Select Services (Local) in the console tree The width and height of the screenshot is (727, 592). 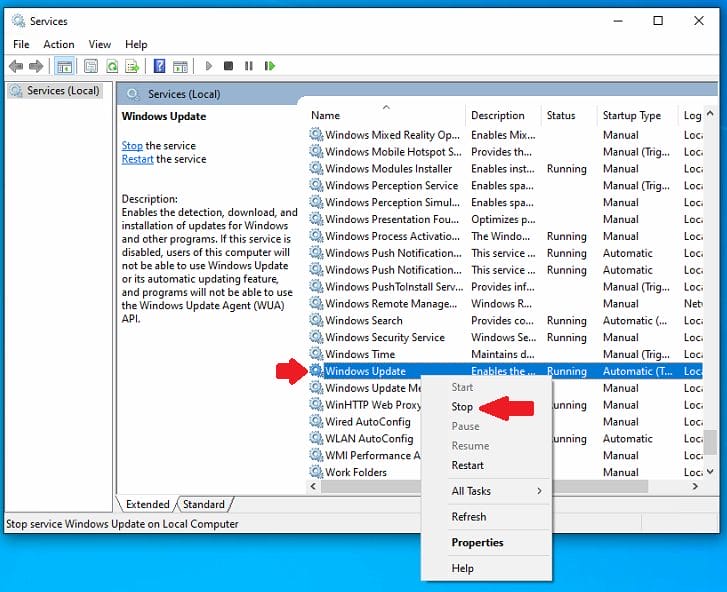point(63,91)
